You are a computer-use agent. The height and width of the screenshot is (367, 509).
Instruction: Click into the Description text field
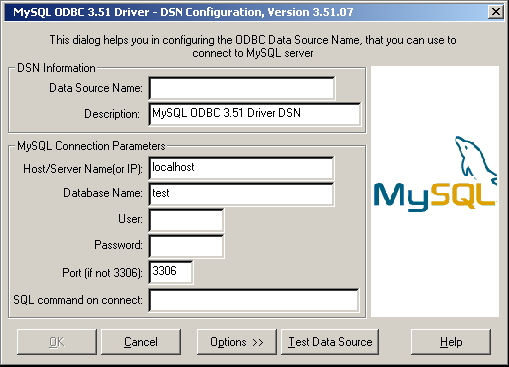[254, 114]
